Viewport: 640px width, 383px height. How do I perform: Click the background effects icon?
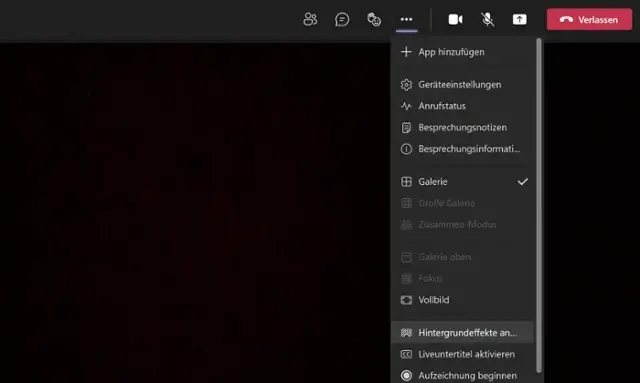pyautogui.click(x=406, y=333)
